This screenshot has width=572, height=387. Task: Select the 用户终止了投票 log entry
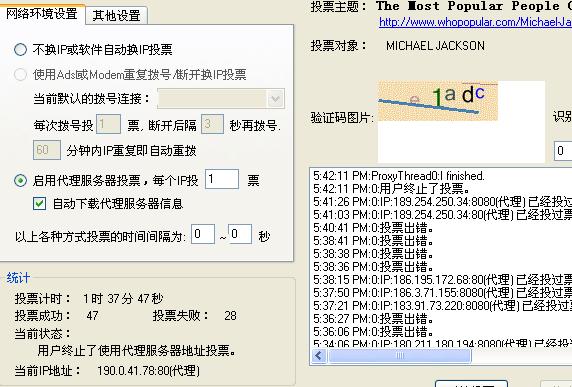(x=392, y=189)
